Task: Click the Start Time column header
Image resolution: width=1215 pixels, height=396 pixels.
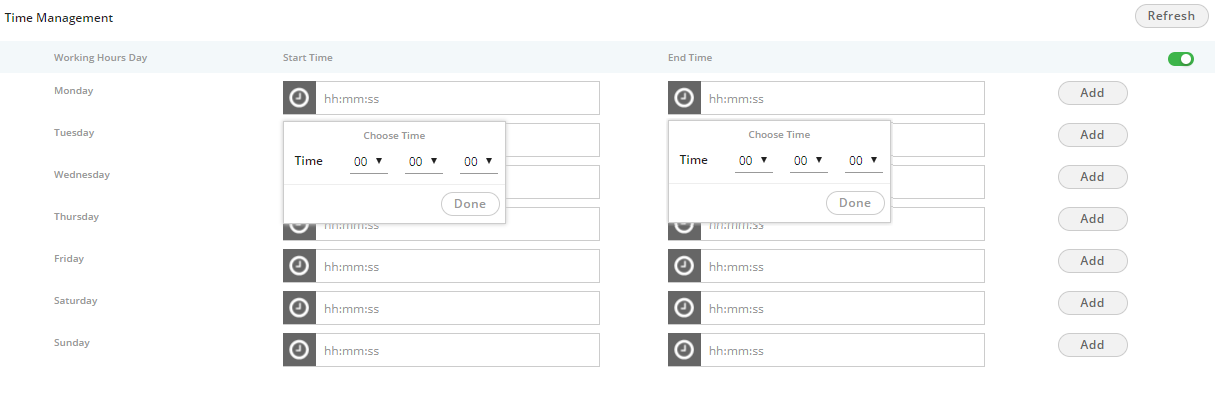Action: pyautogui.click(x=308, y=58)
